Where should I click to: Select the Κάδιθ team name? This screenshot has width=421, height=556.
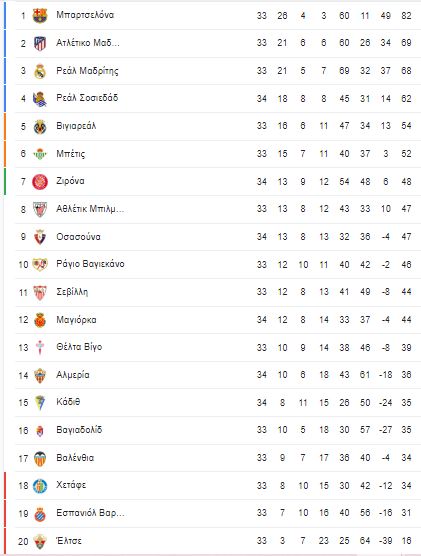pos(68,402)
